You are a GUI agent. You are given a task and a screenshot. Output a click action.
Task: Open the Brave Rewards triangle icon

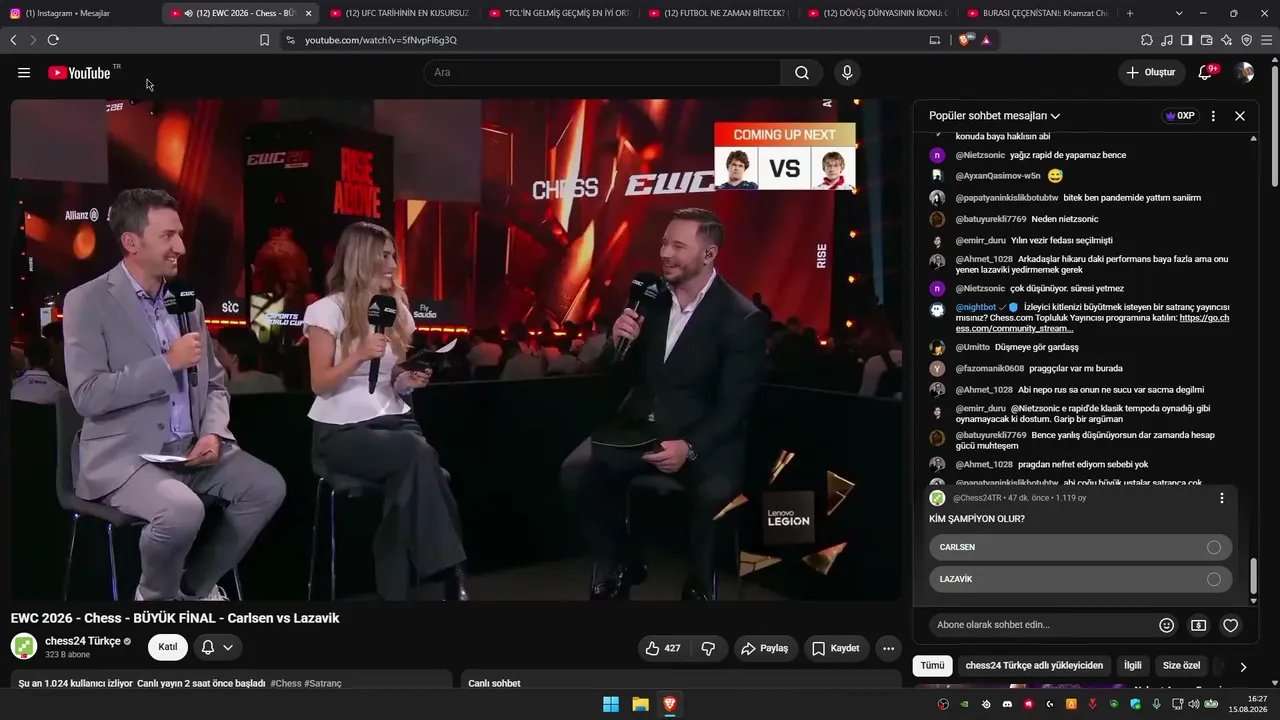(986, 40)
